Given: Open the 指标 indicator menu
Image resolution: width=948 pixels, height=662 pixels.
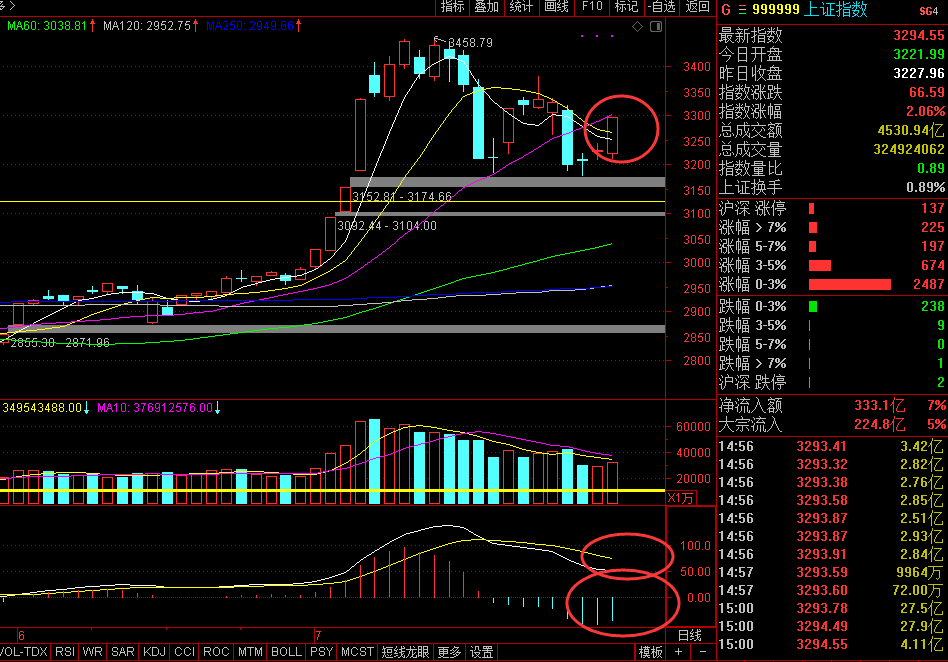Looking at the screenshot, I should coord(452,7).
